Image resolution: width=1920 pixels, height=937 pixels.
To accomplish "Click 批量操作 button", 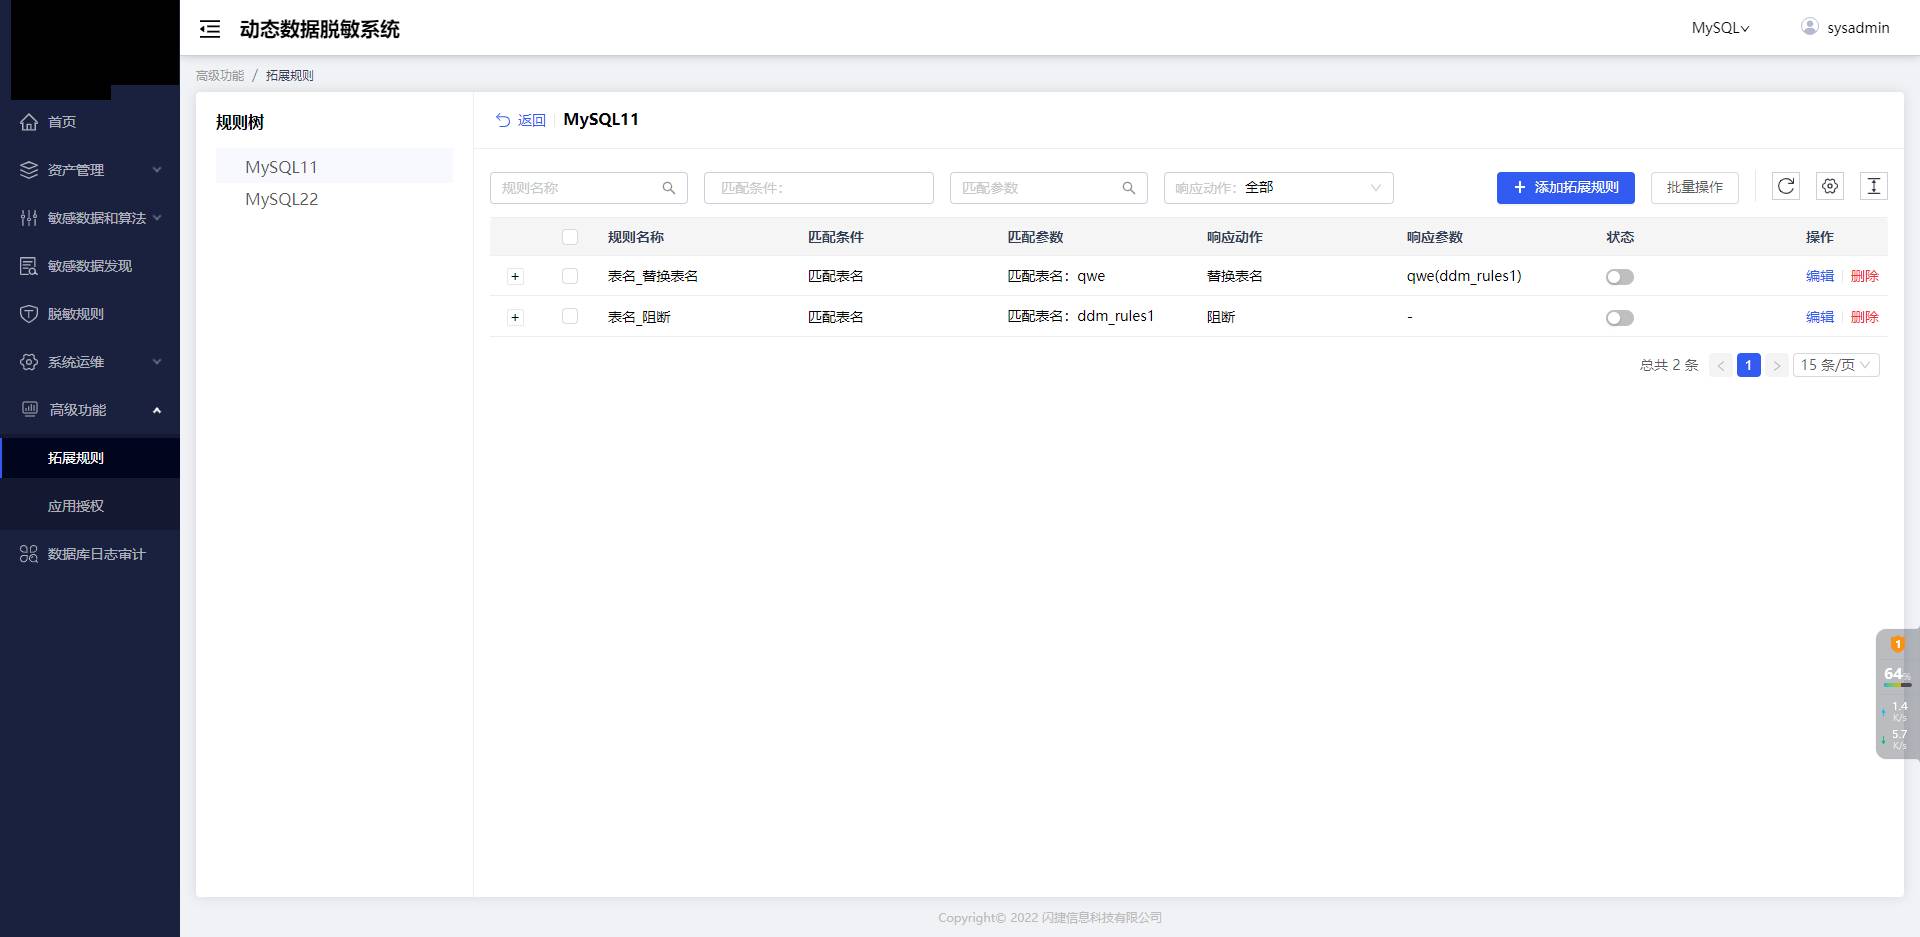I will (1695, 188).
